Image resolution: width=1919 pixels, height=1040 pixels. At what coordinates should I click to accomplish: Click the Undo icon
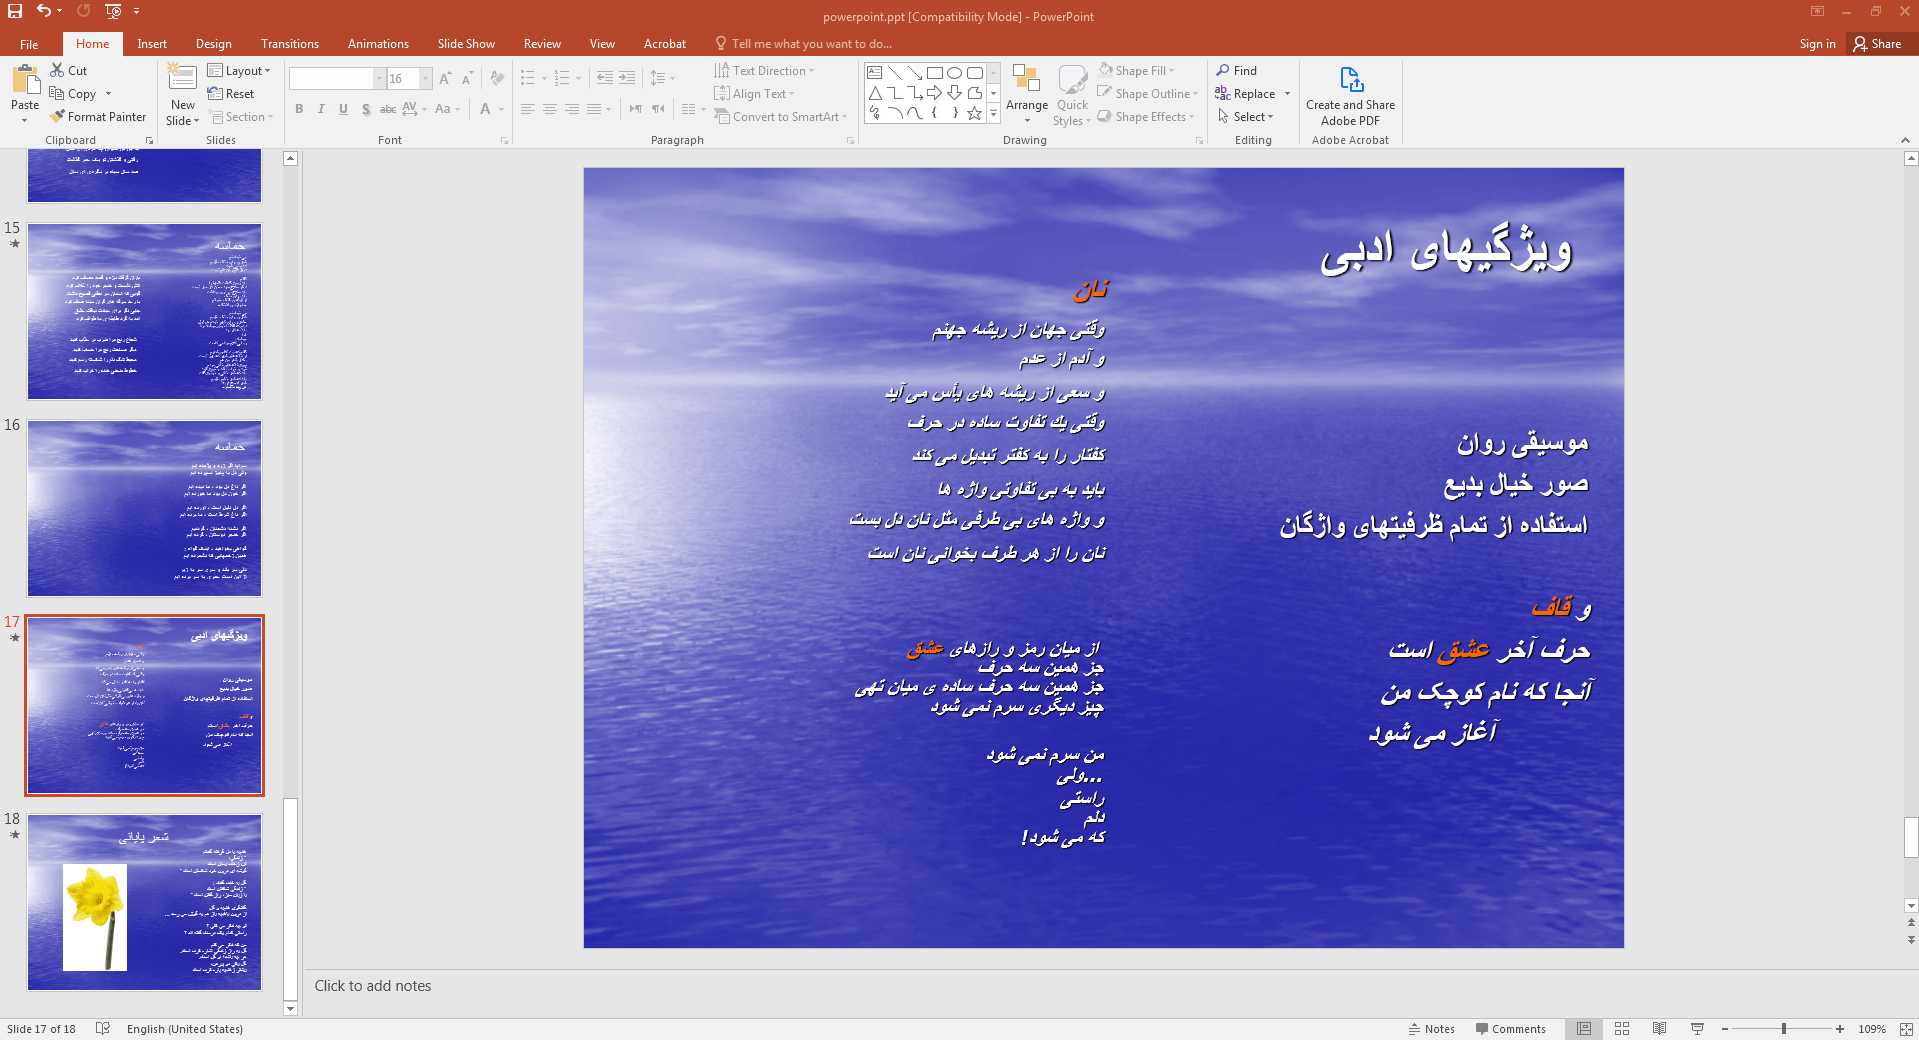(x=44, y=11)
